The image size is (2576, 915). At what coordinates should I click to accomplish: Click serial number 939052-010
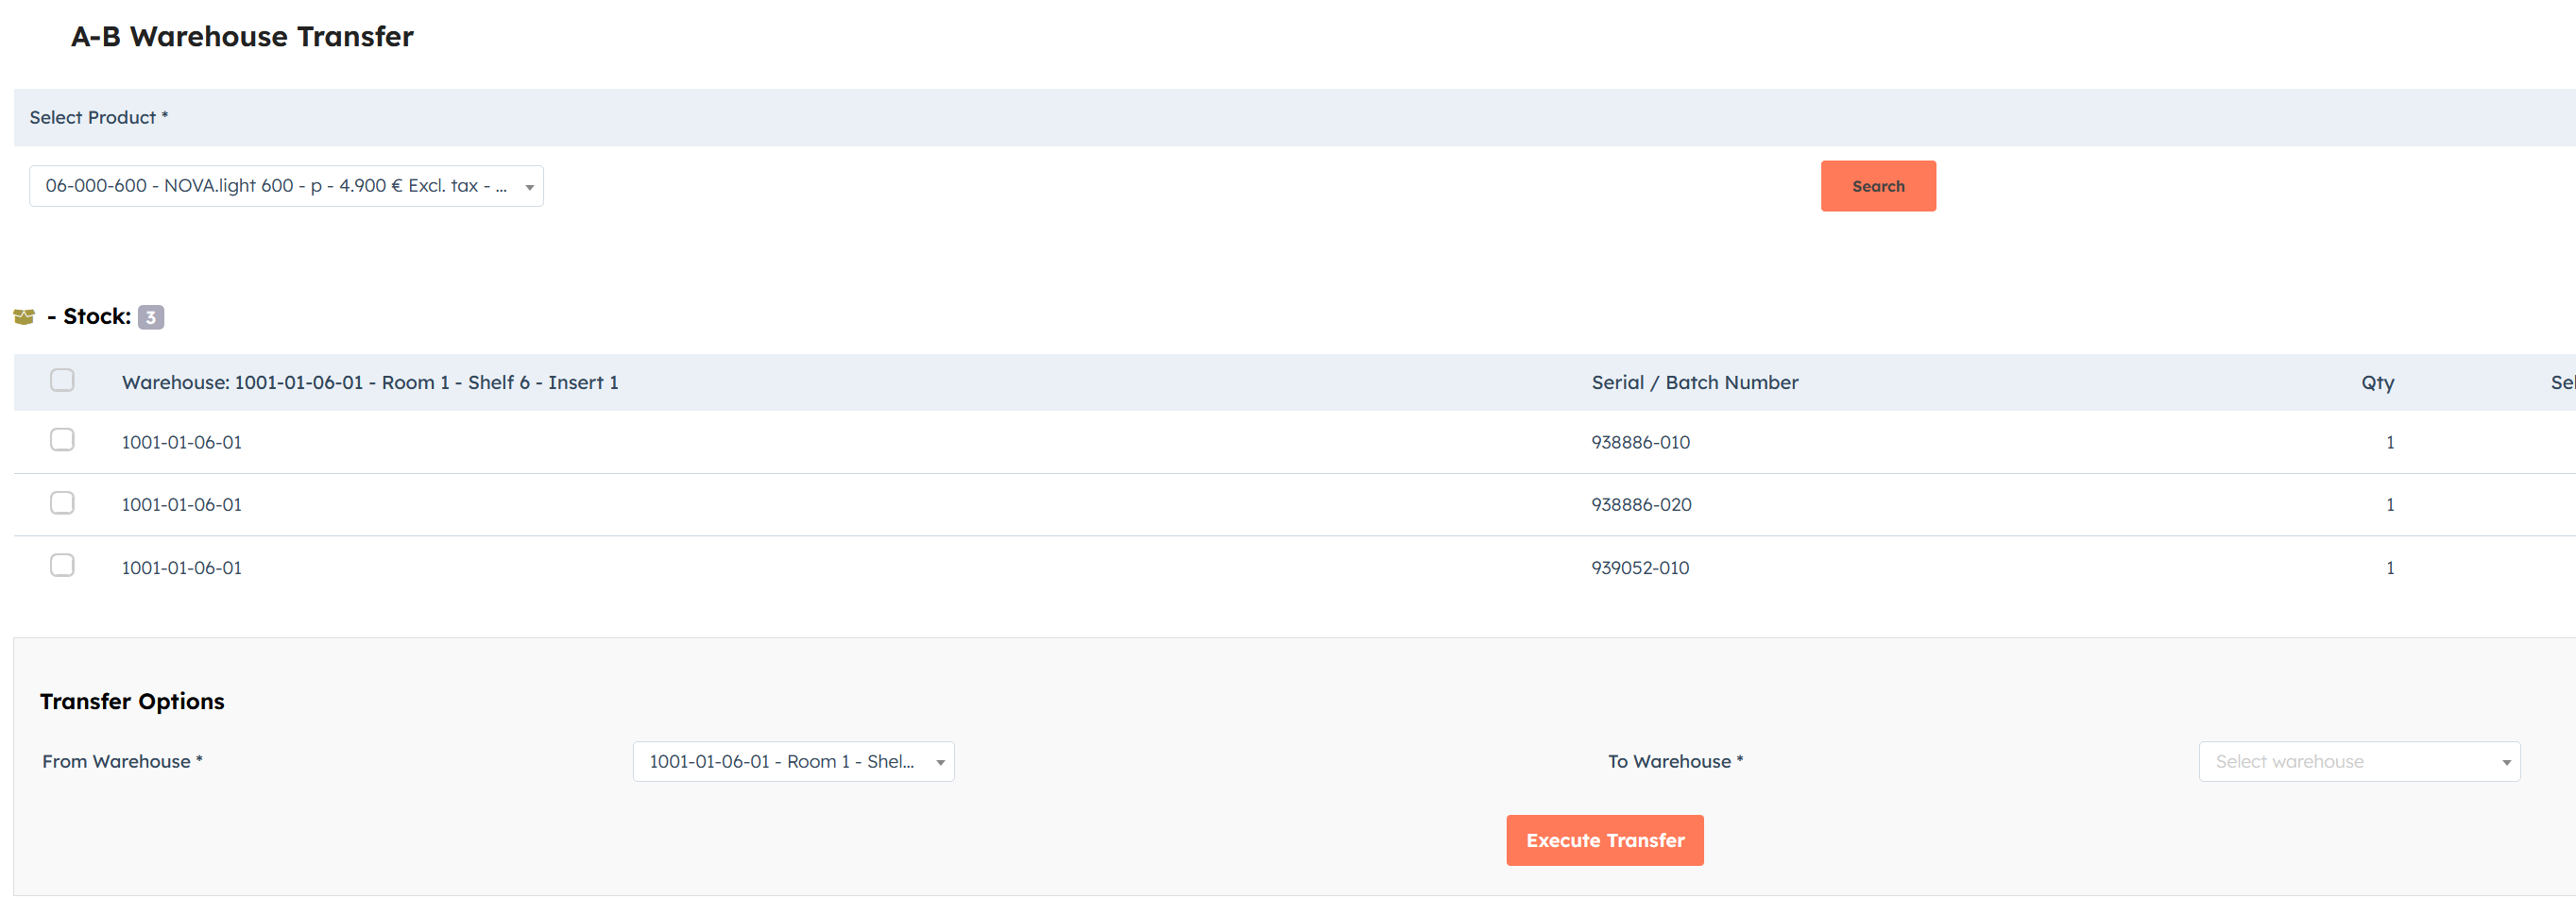[x=1640, y=568]
